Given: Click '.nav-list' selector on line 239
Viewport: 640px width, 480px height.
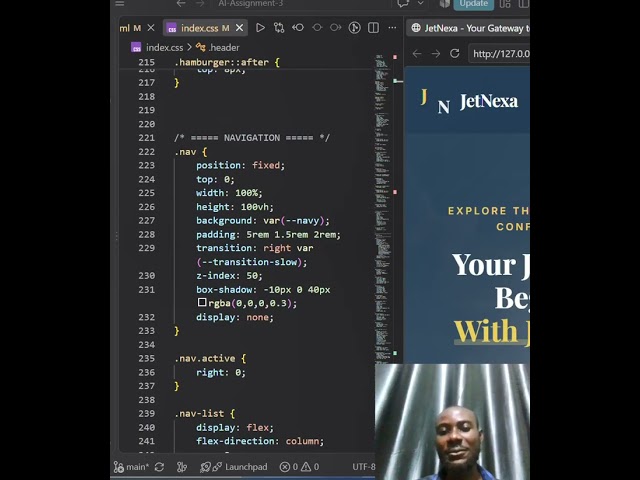Looking at the screenshot, I should coord(199,413).
